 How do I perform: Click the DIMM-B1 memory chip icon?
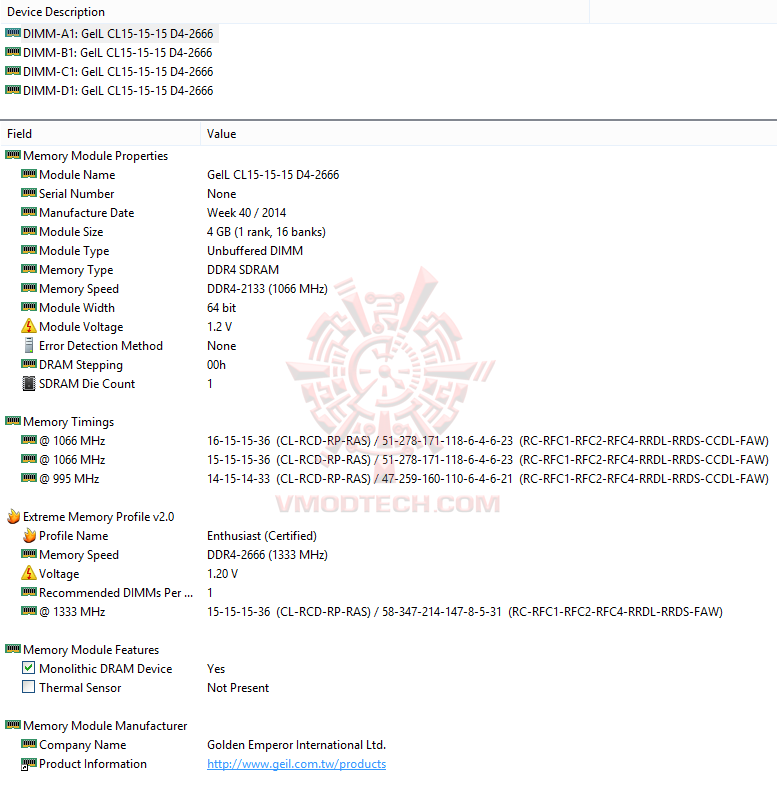pos(13,52)
